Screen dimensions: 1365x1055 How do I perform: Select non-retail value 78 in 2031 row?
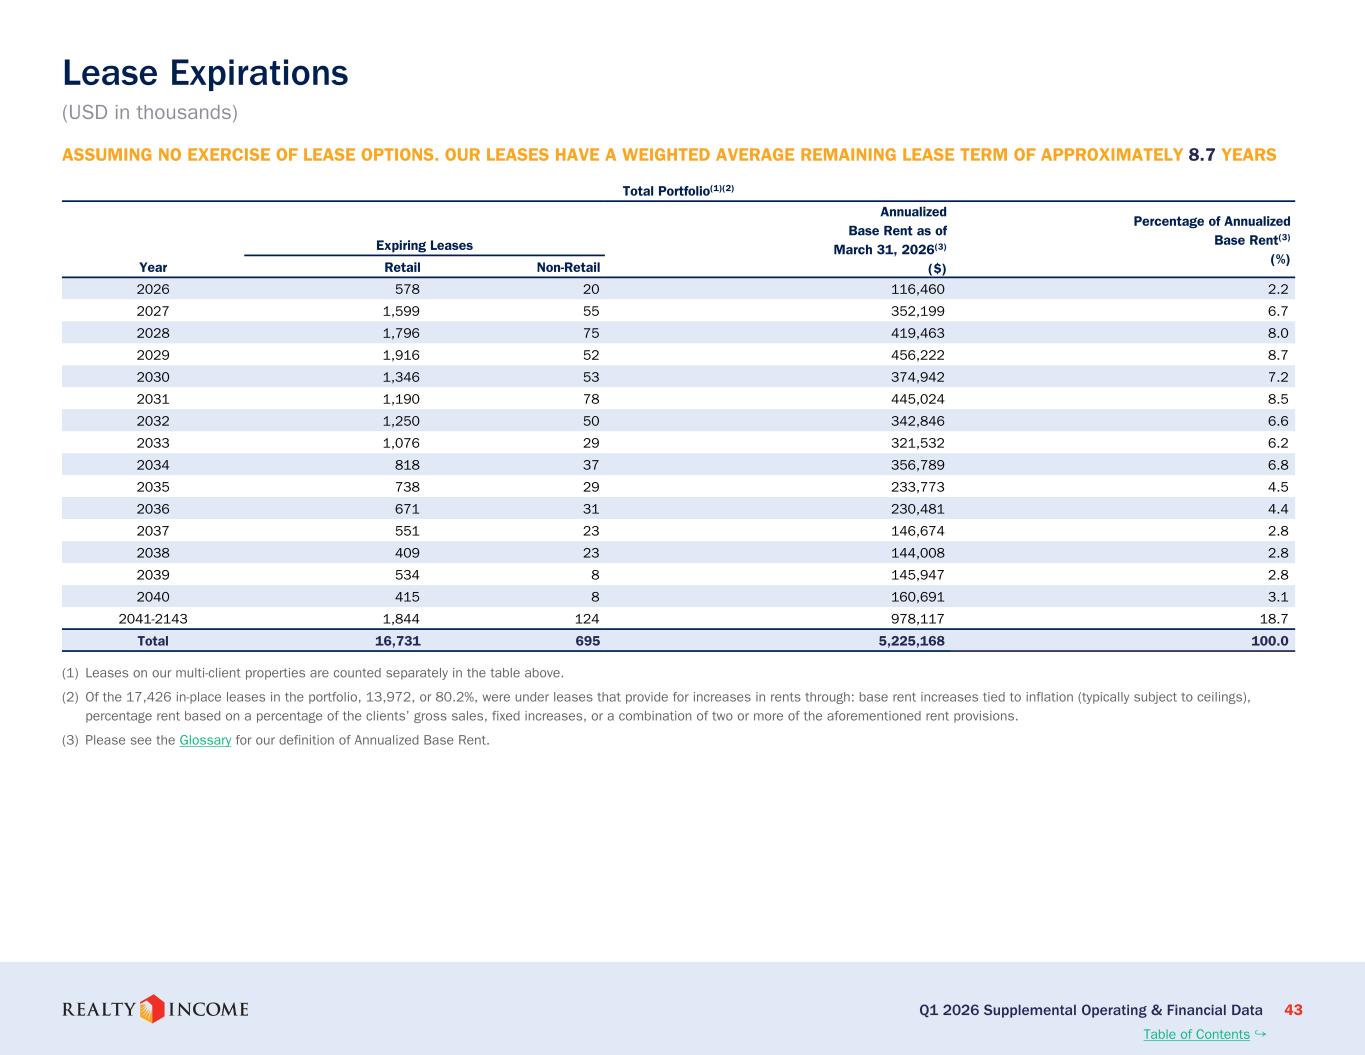click(x=591, y=399)
